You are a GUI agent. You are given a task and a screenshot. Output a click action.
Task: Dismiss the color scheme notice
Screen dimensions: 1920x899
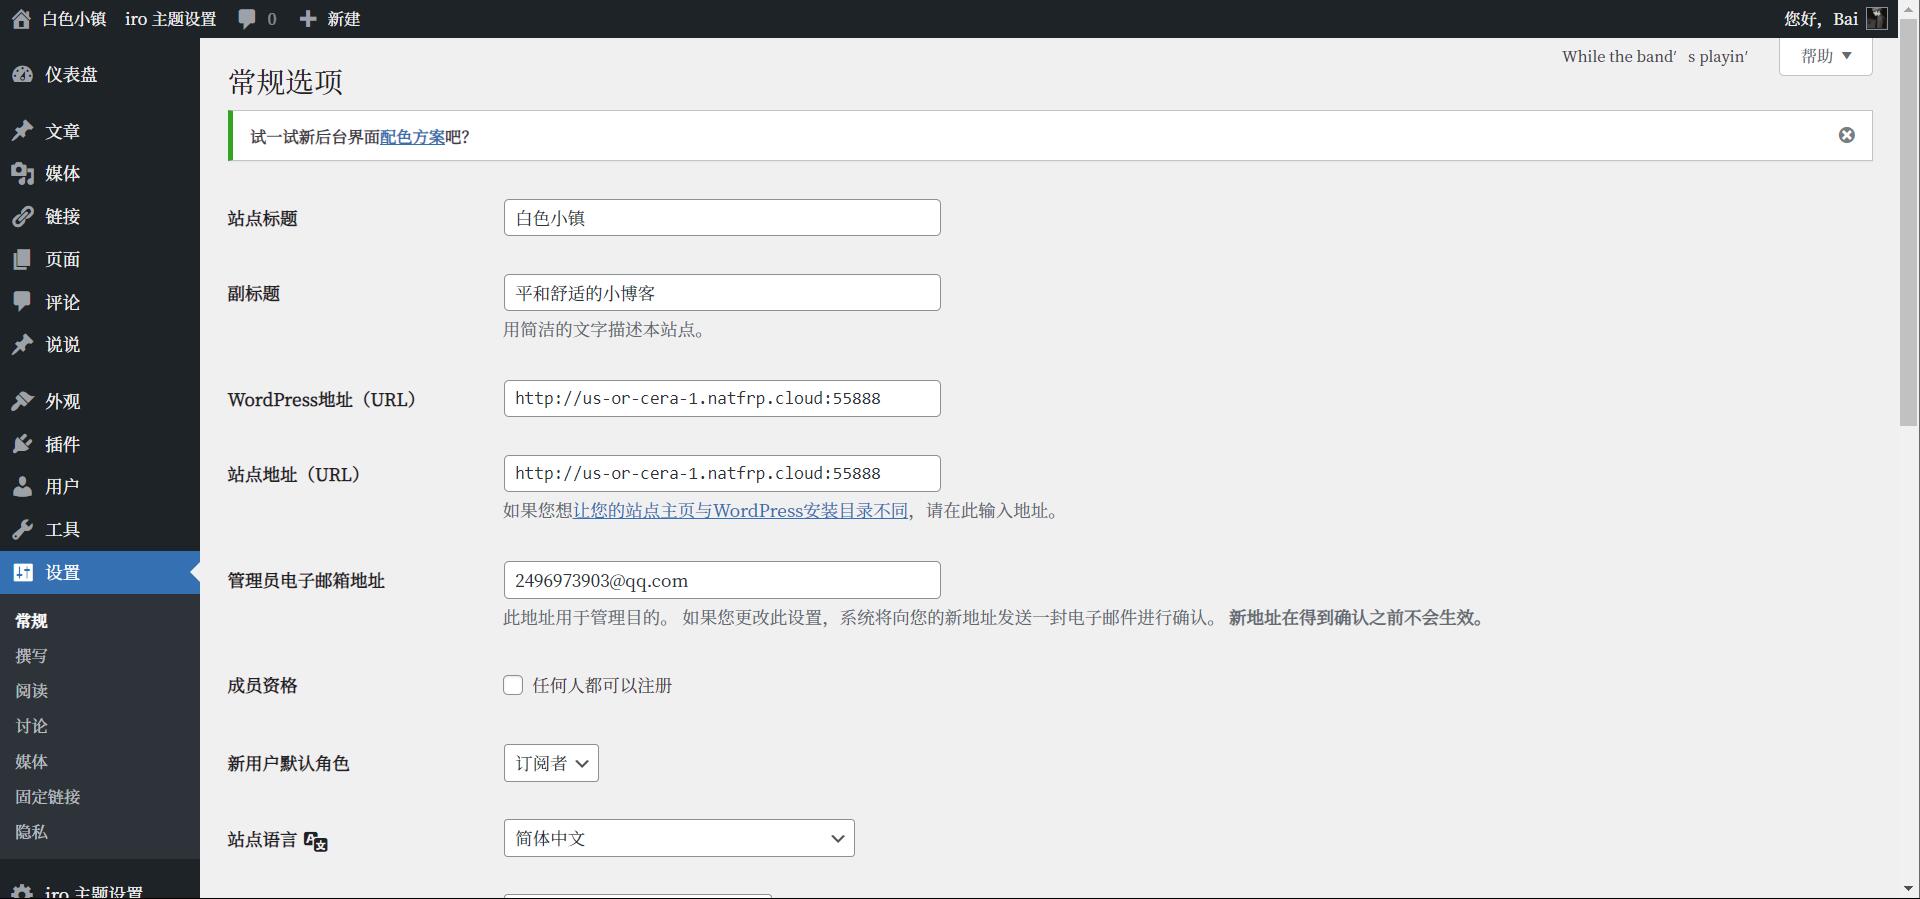click(x=1846, y=135)
